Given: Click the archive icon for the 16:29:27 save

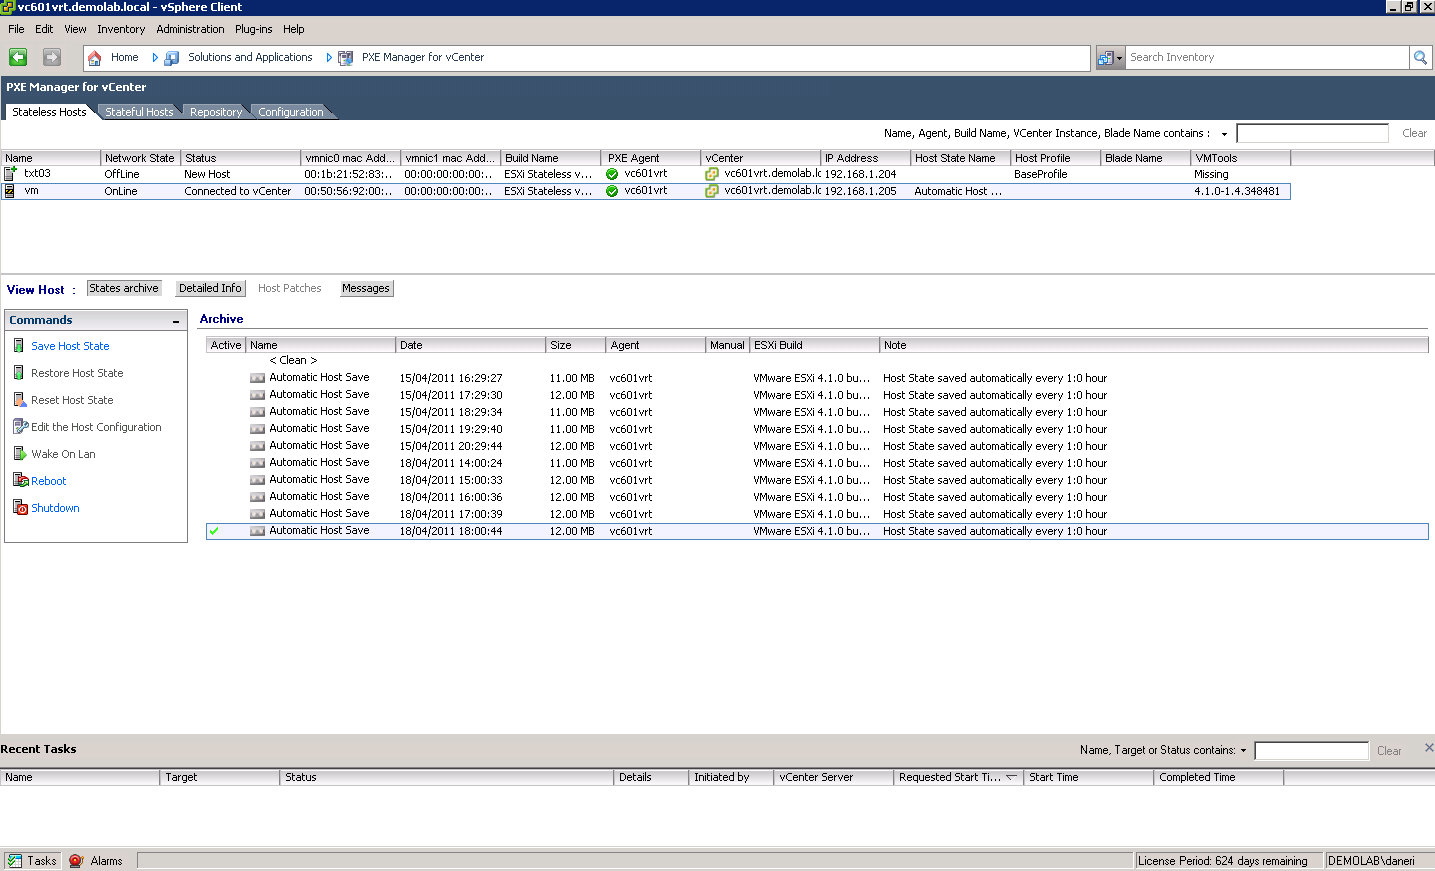Looking at the screenshot, I should [x=257, y=378].
